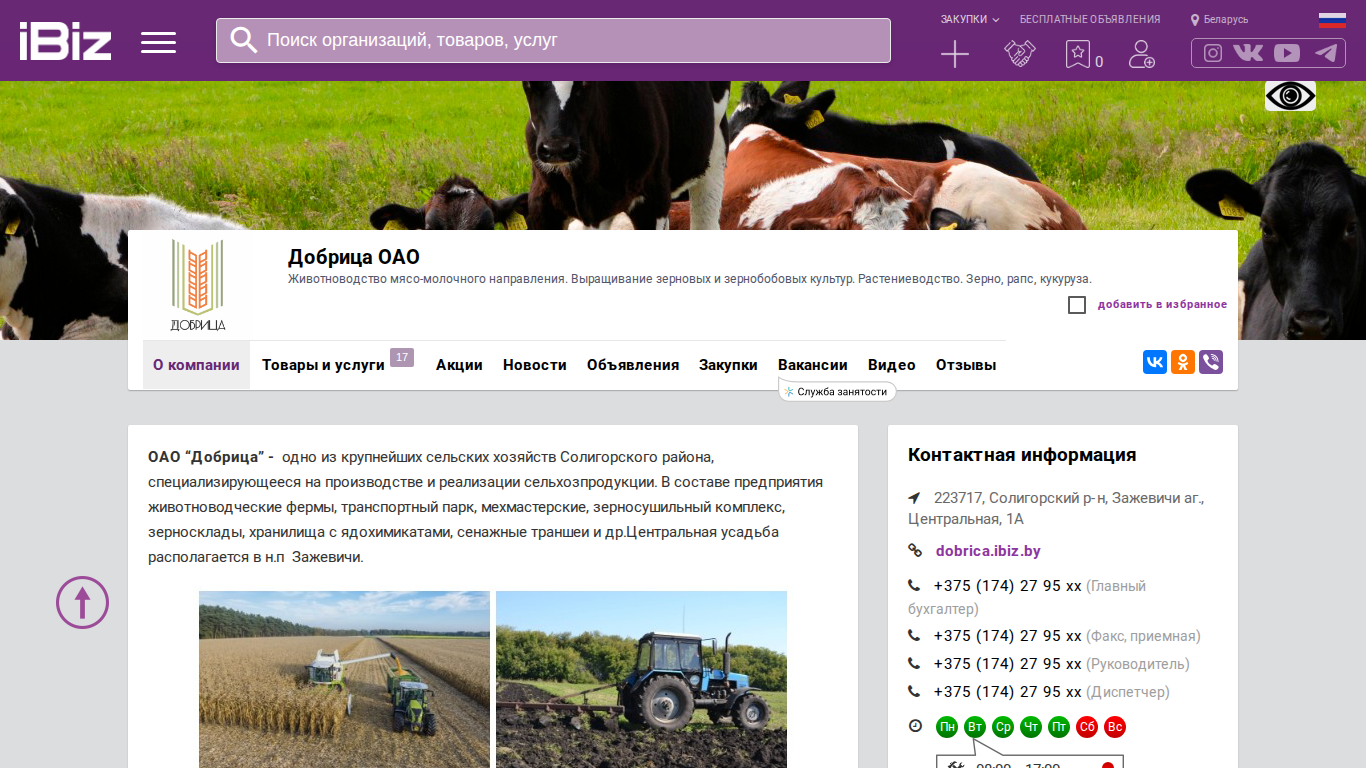Open the Вакансии tab

pyautogui.click(x=813, y=365)
